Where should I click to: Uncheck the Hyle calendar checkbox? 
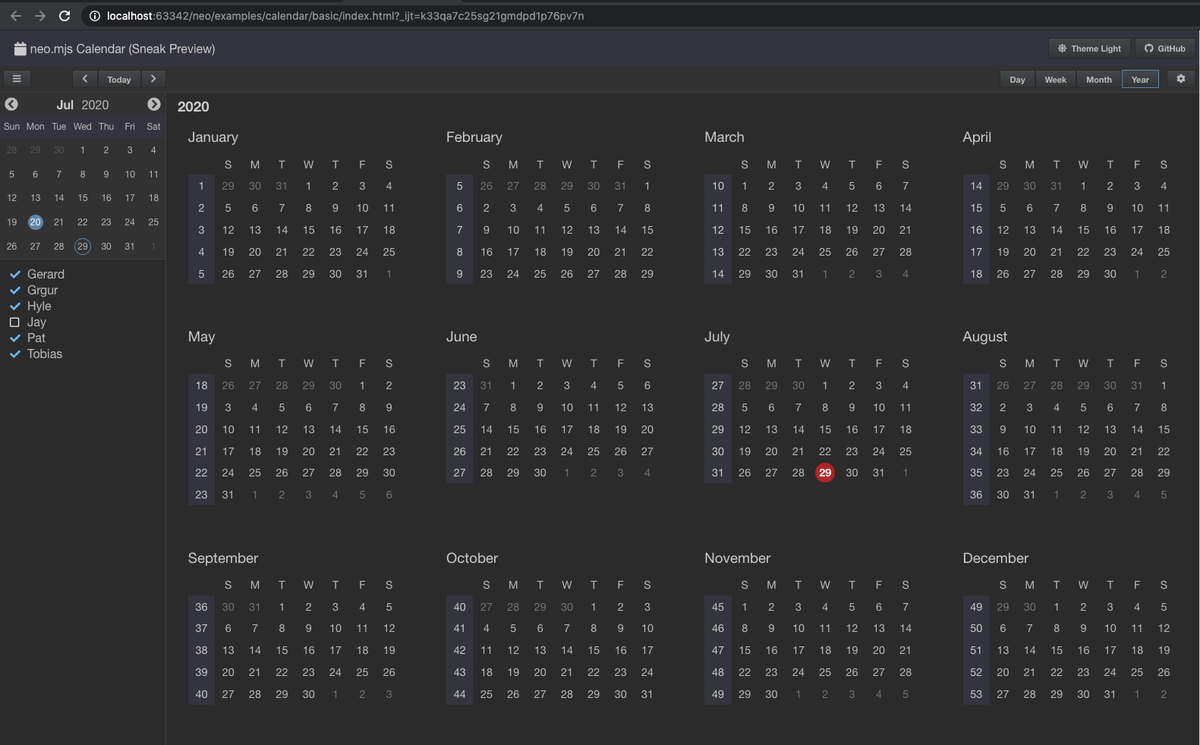click(14, 306)
